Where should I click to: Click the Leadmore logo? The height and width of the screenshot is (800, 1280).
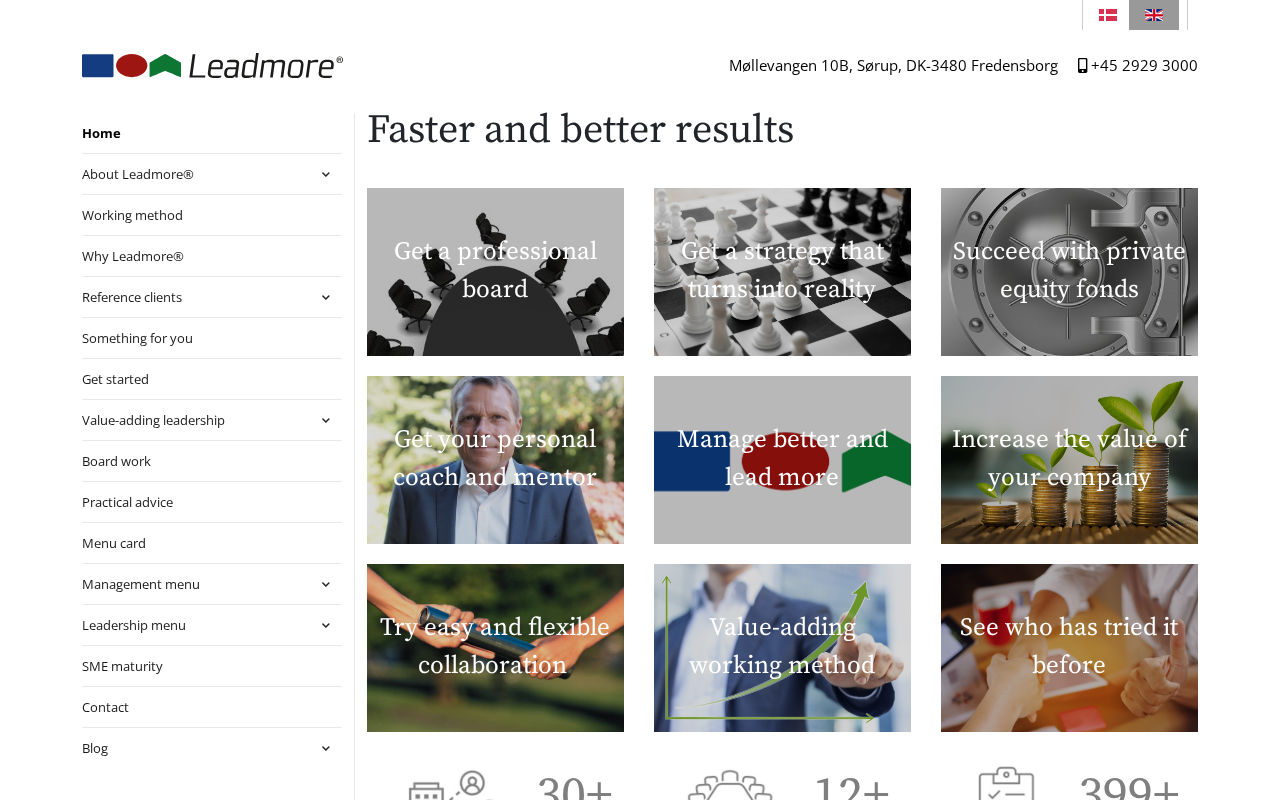[212, 66]
